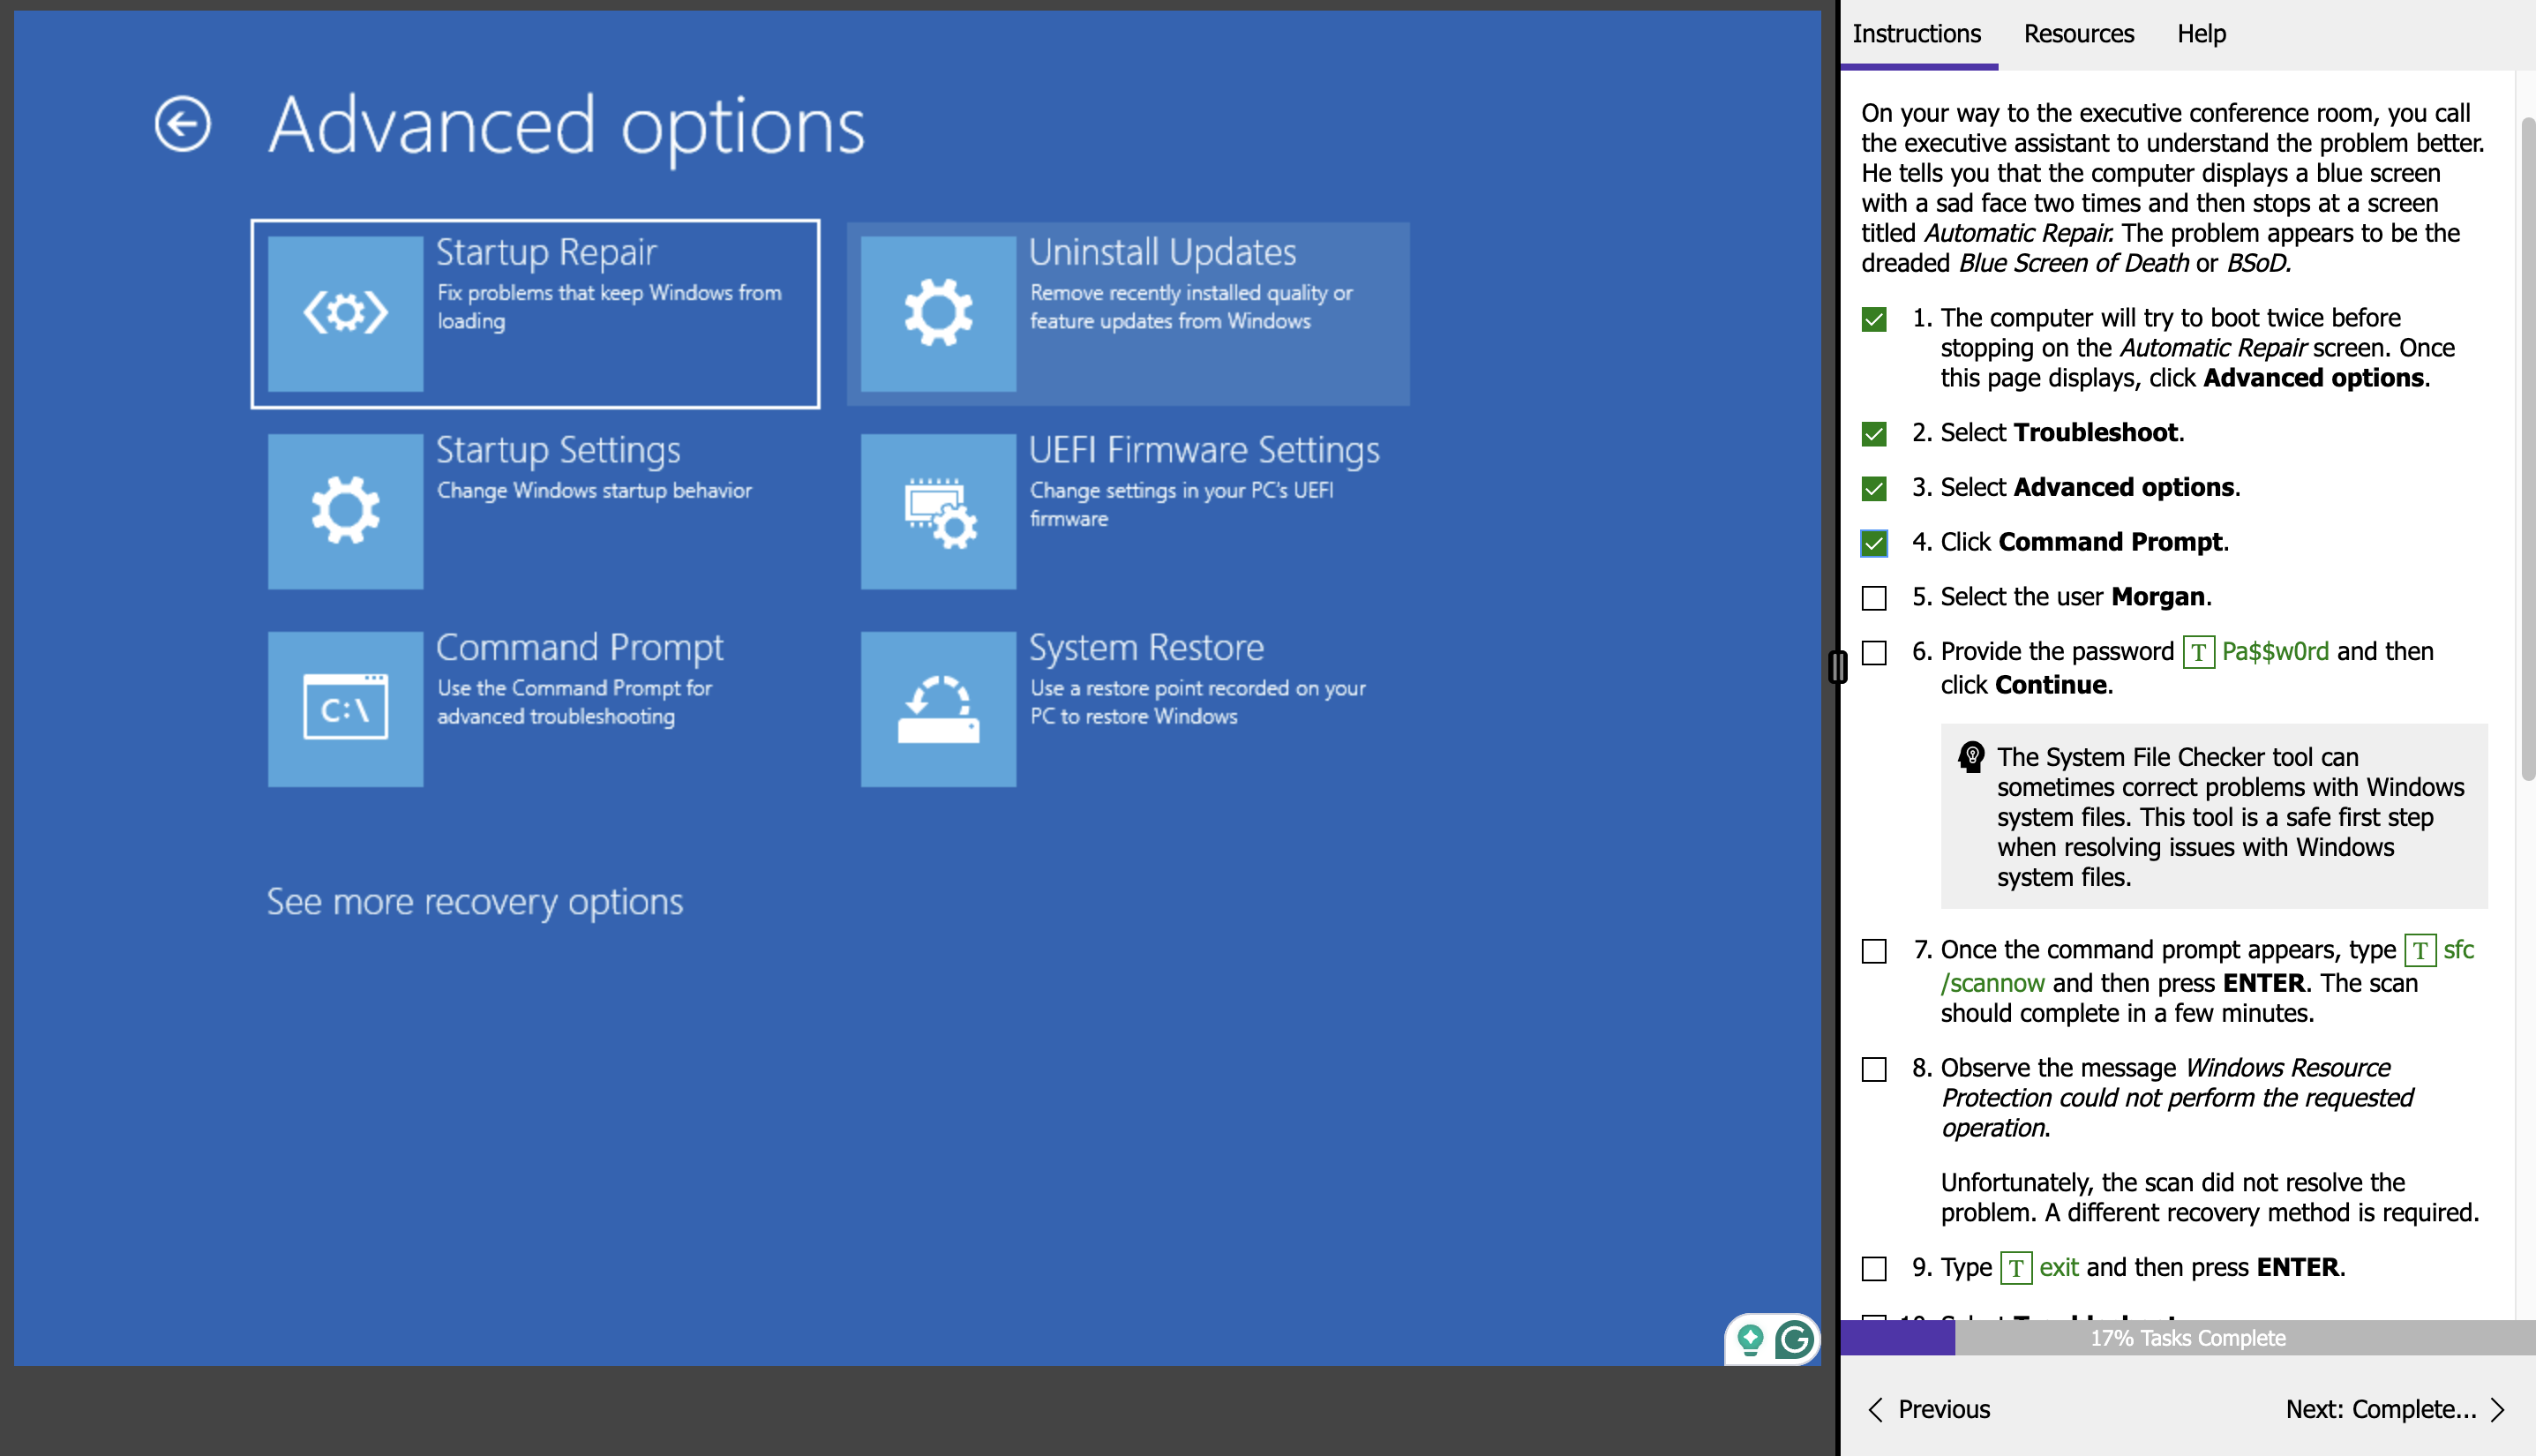Open the Startup Repair icon tile
This screenshot has height=1456, width=2536.
345,313
